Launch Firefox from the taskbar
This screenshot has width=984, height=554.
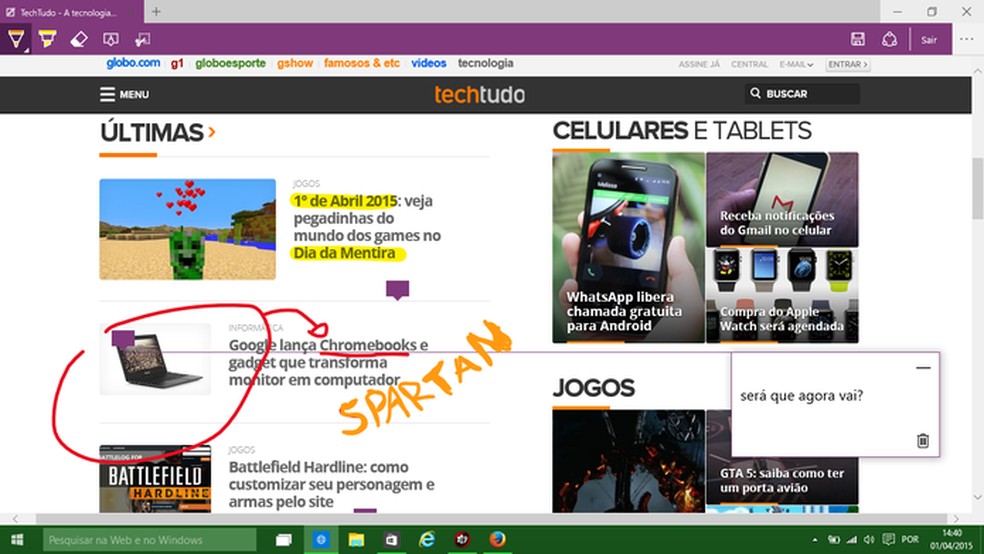pos(497,540)
